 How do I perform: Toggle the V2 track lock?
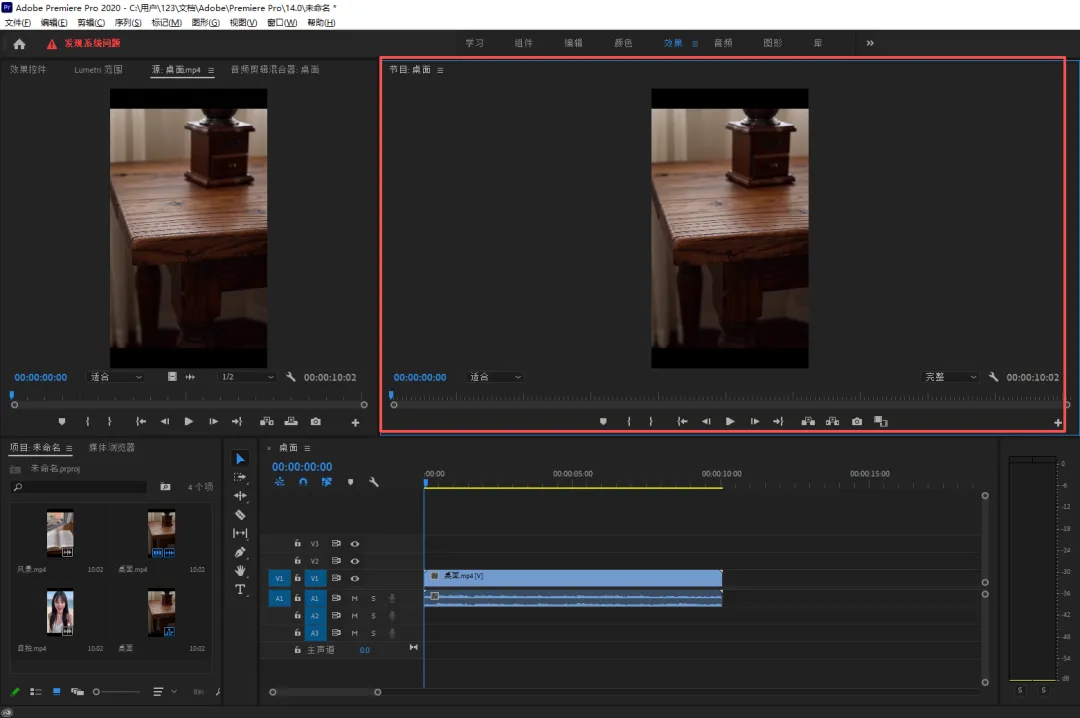(297, 561)
